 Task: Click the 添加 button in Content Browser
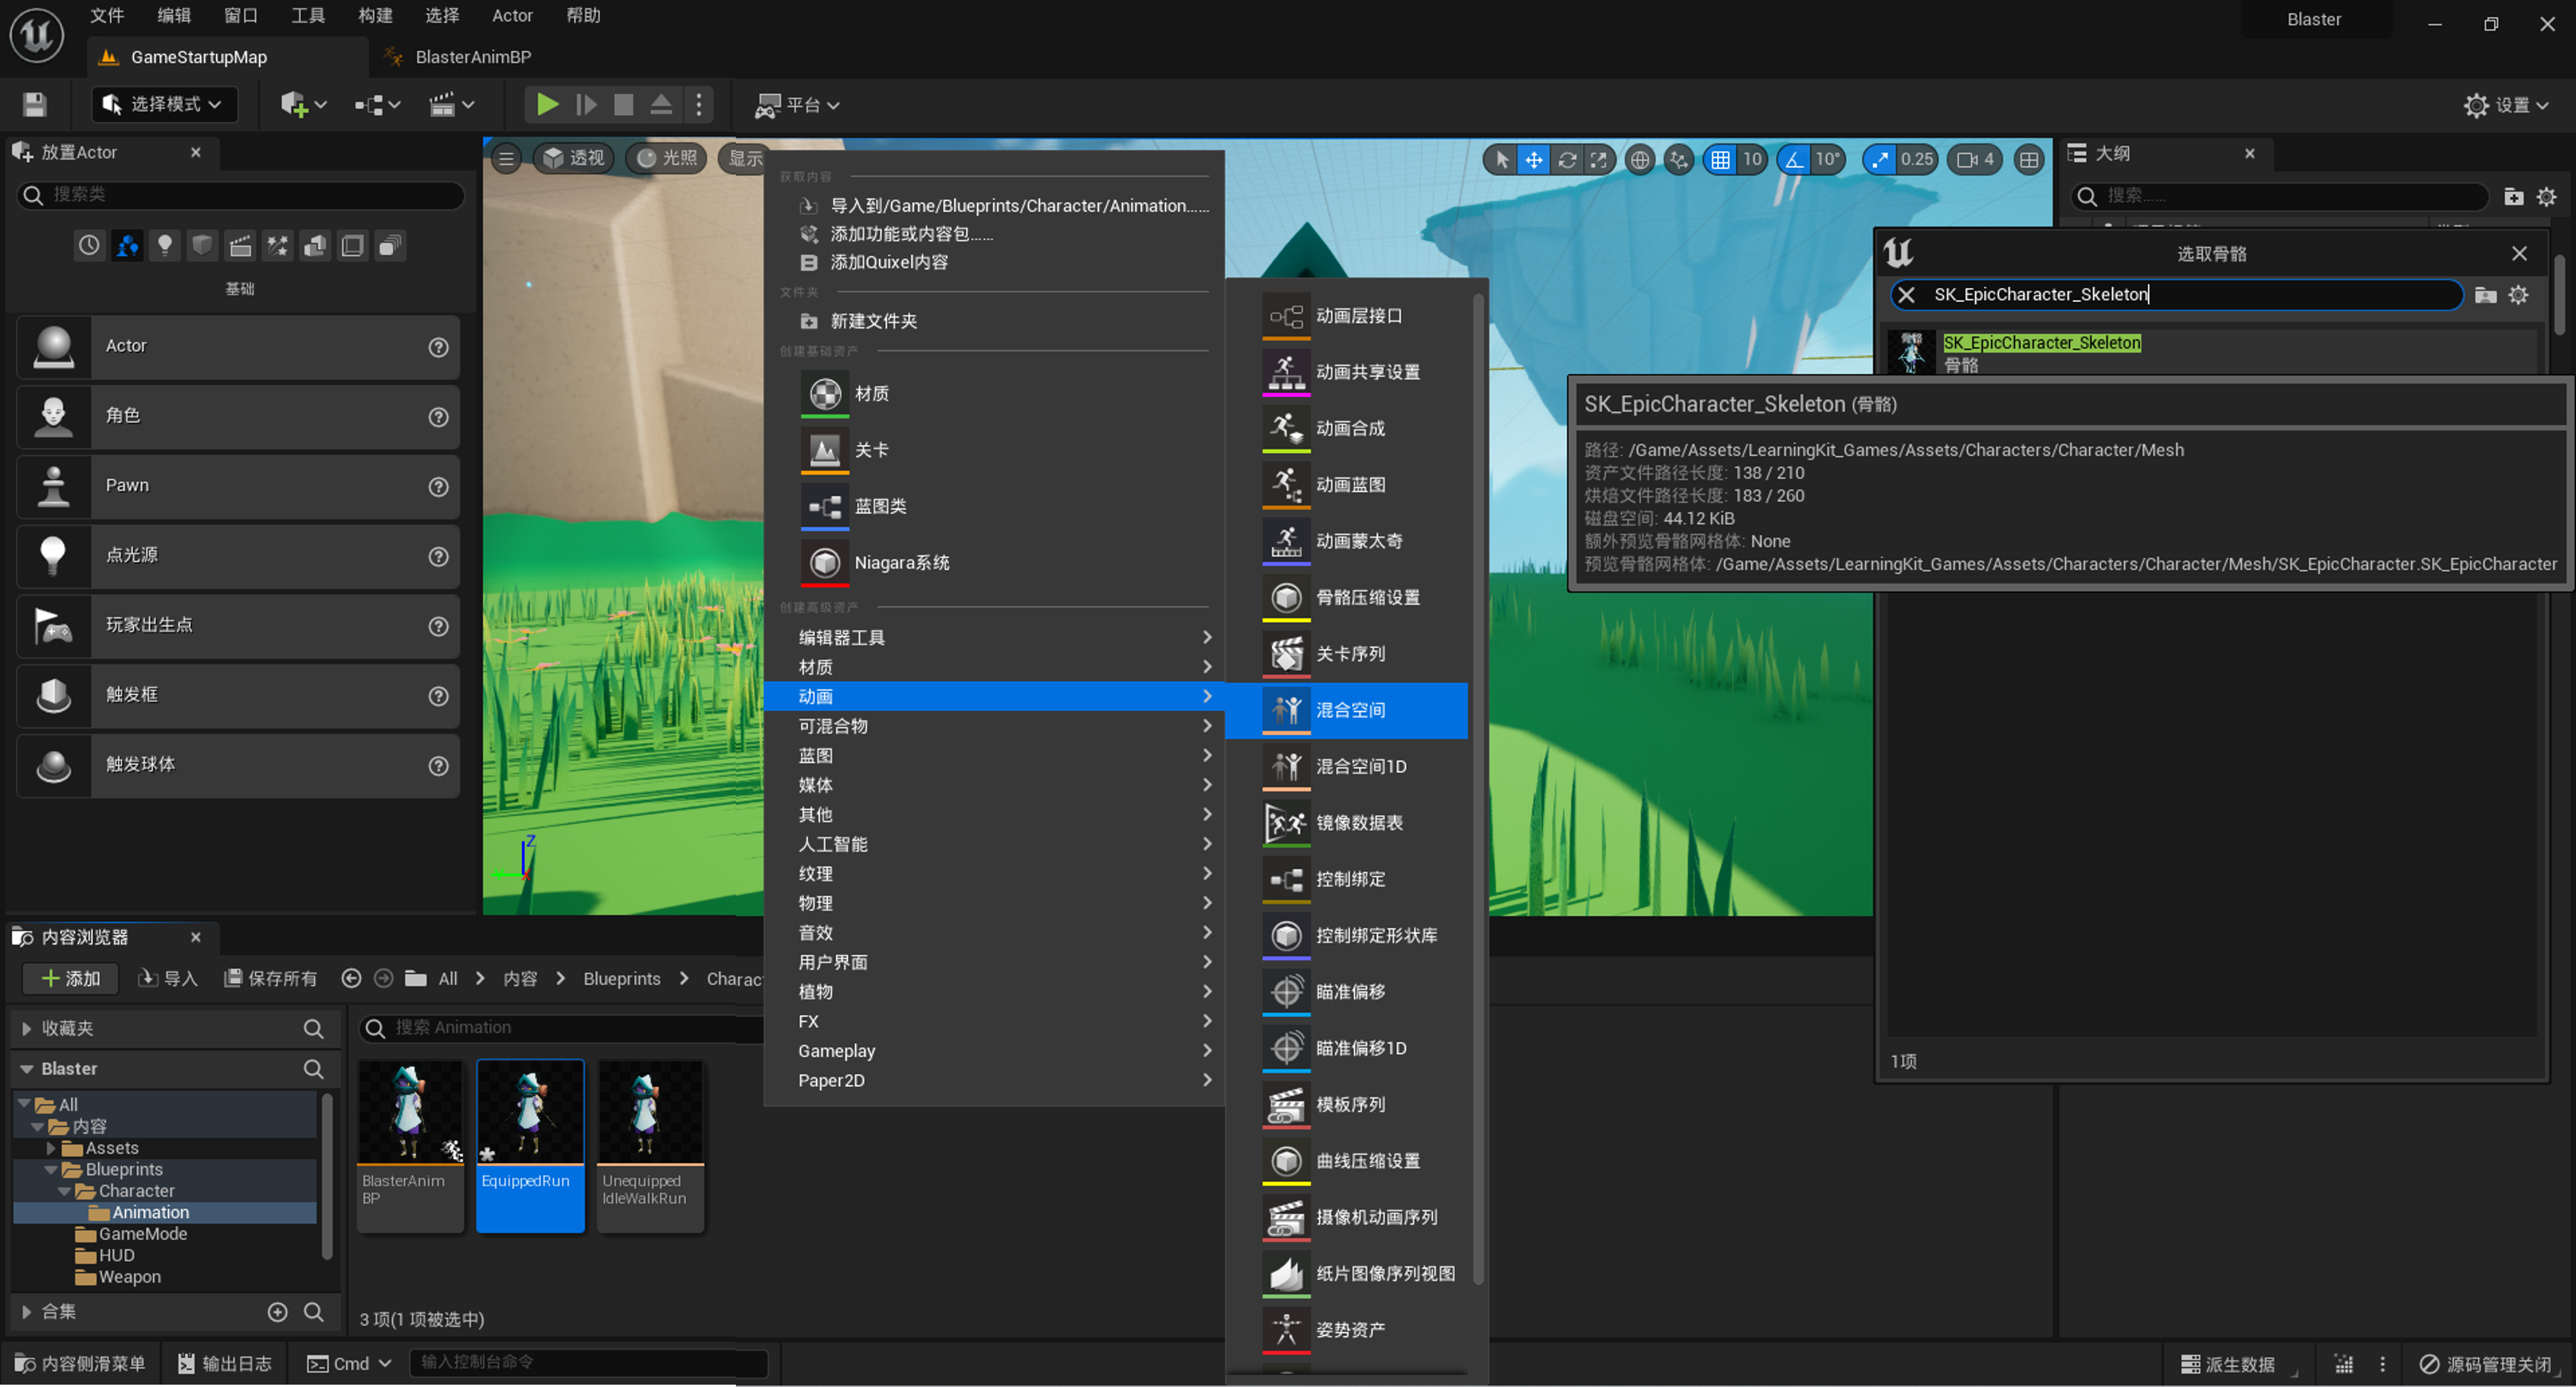pos(70,978)
